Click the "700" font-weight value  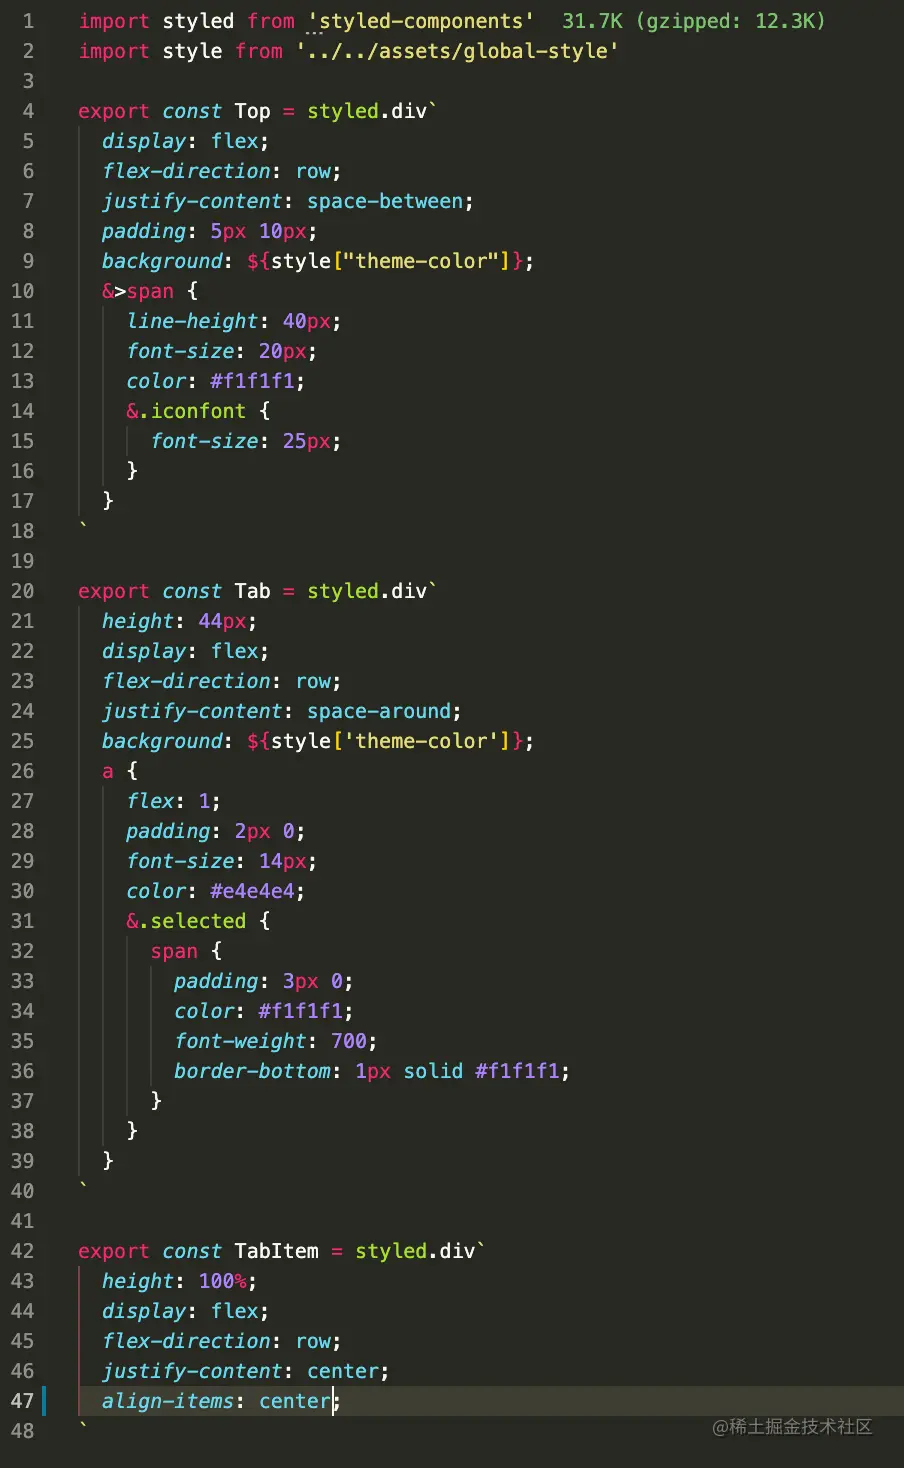click(x=349, y=1041)
